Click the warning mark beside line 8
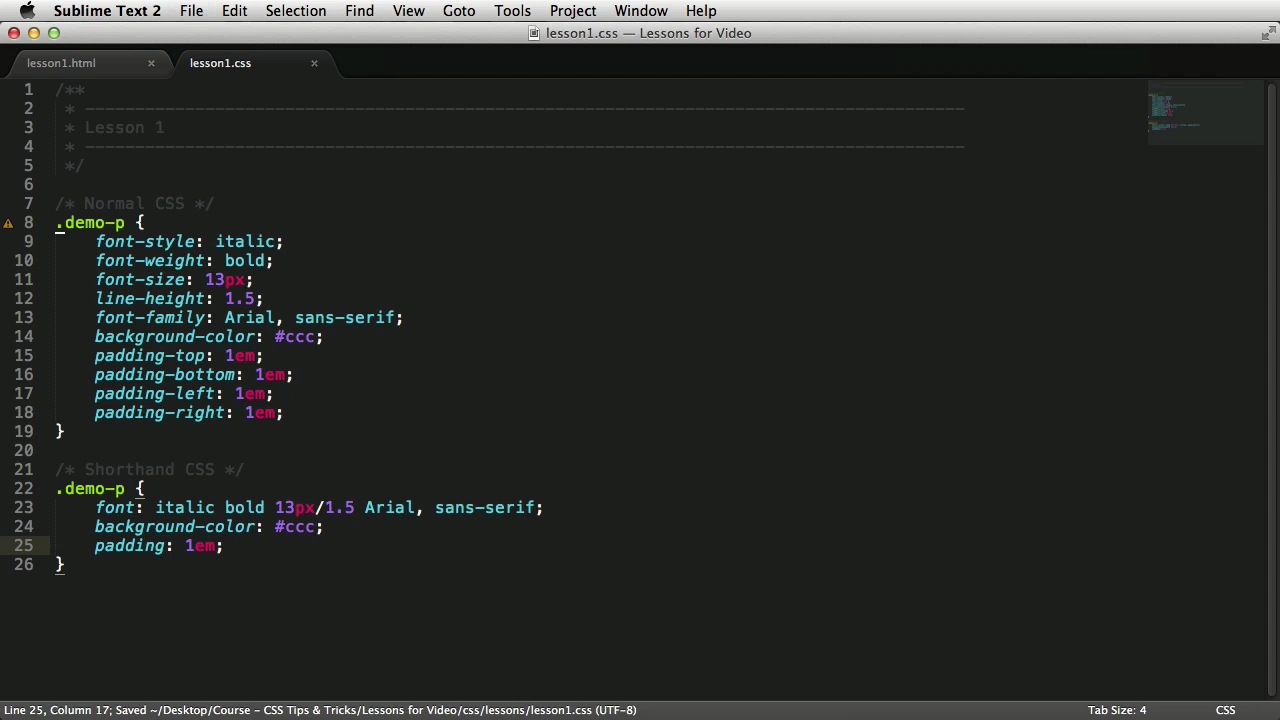 pyautogui.click(x=8, y=223)
